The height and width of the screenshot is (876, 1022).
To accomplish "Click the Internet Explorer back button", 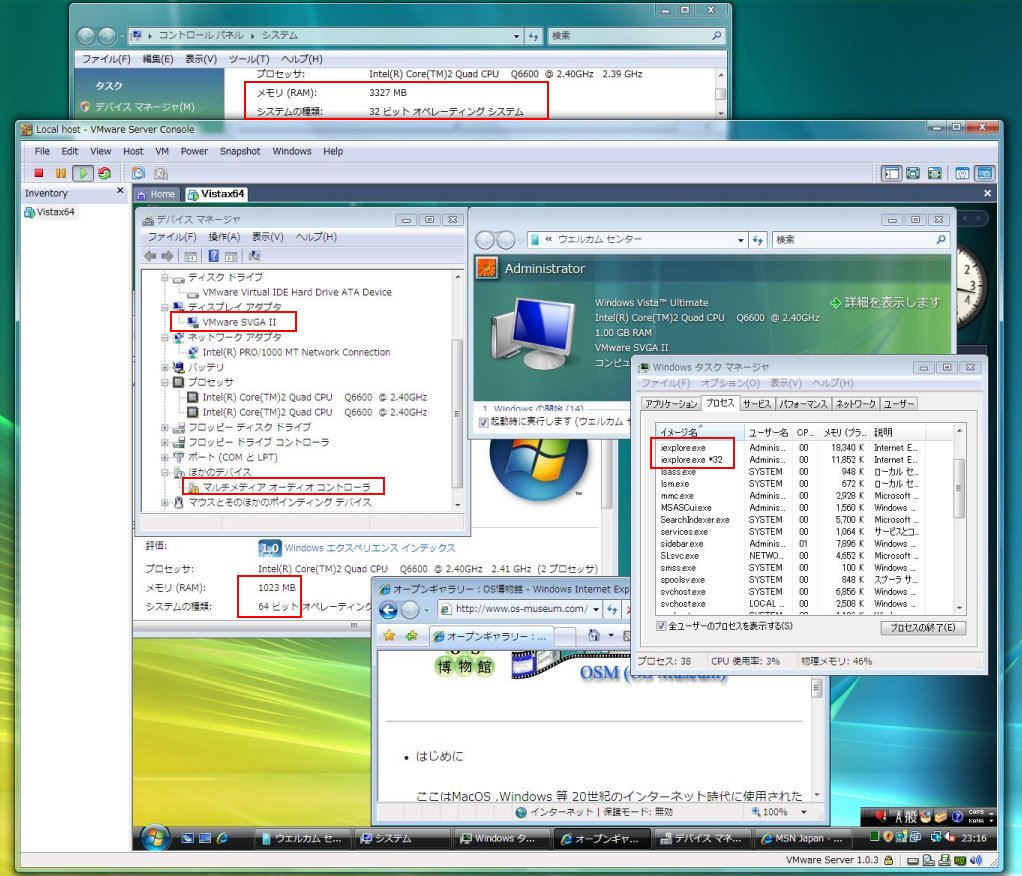I will [388, 610].
